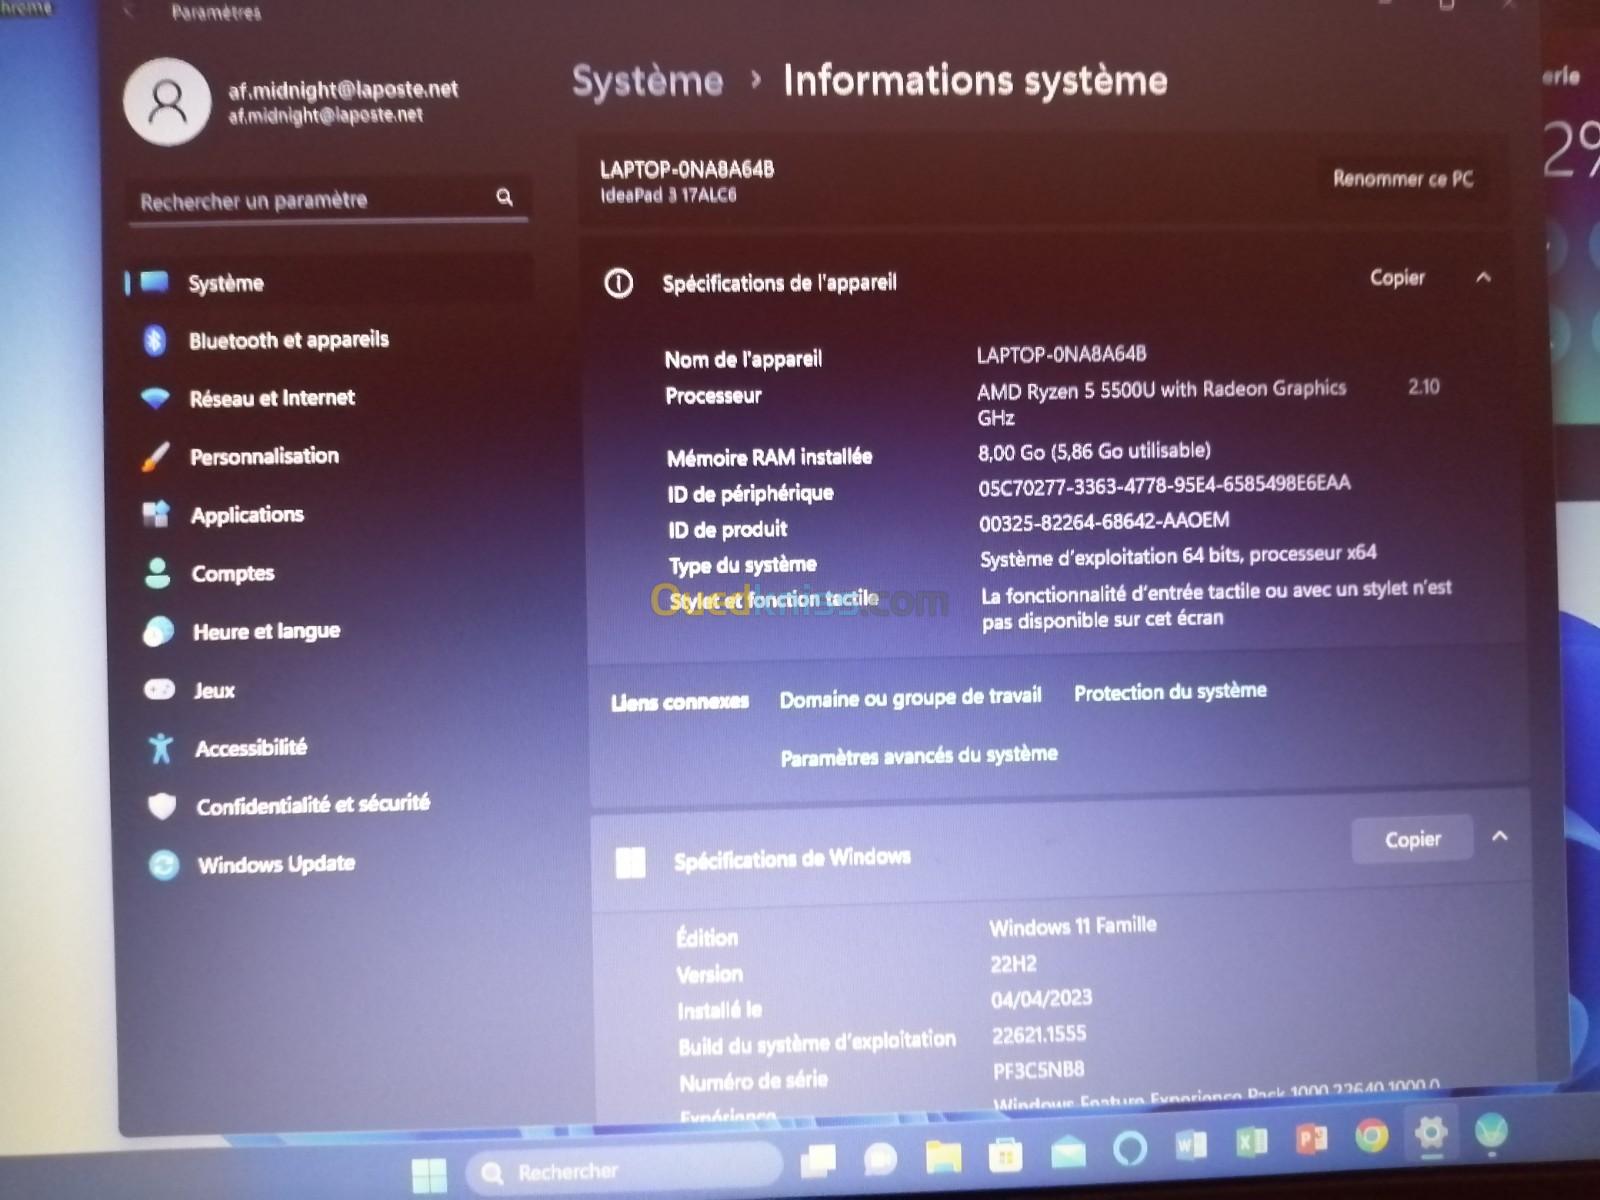Image resolution: width=1600 pixels, height=1200 pixels.
Task: Open Lenovo Vantage icon in taskbar
Action: 1491,1132
